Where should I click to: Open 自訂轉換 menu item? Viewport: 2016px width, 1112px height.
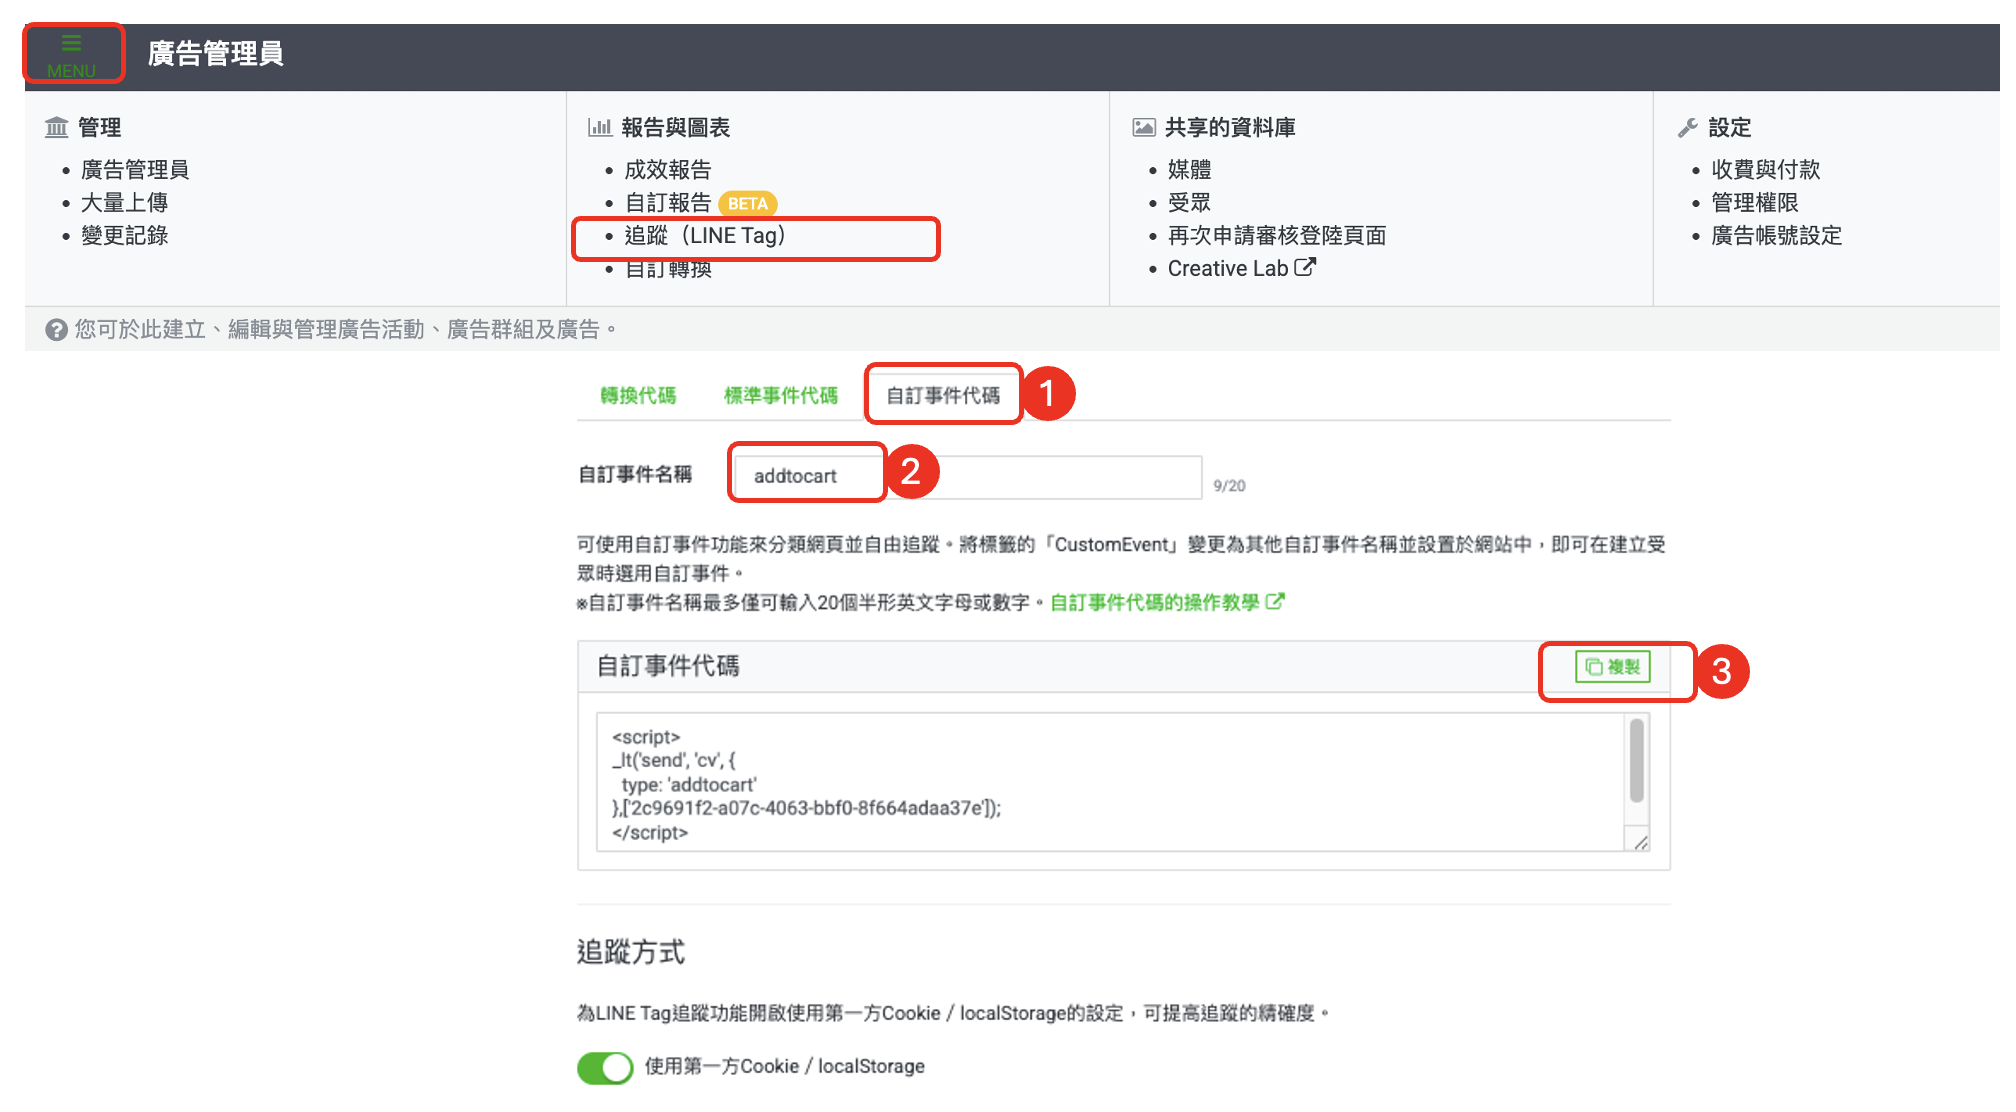pyautogui.click(x=668, y=269)
